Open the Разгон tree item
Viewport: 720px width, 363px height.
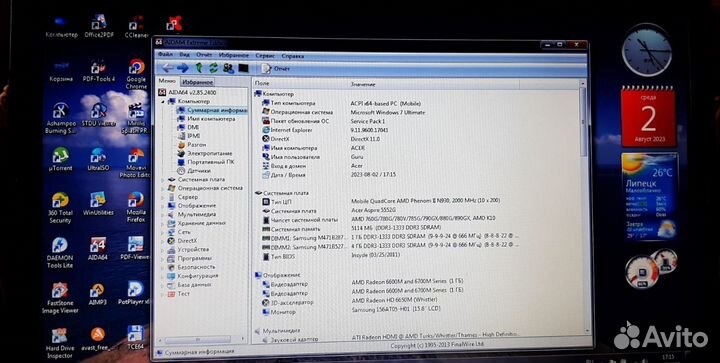click(191, 145)
